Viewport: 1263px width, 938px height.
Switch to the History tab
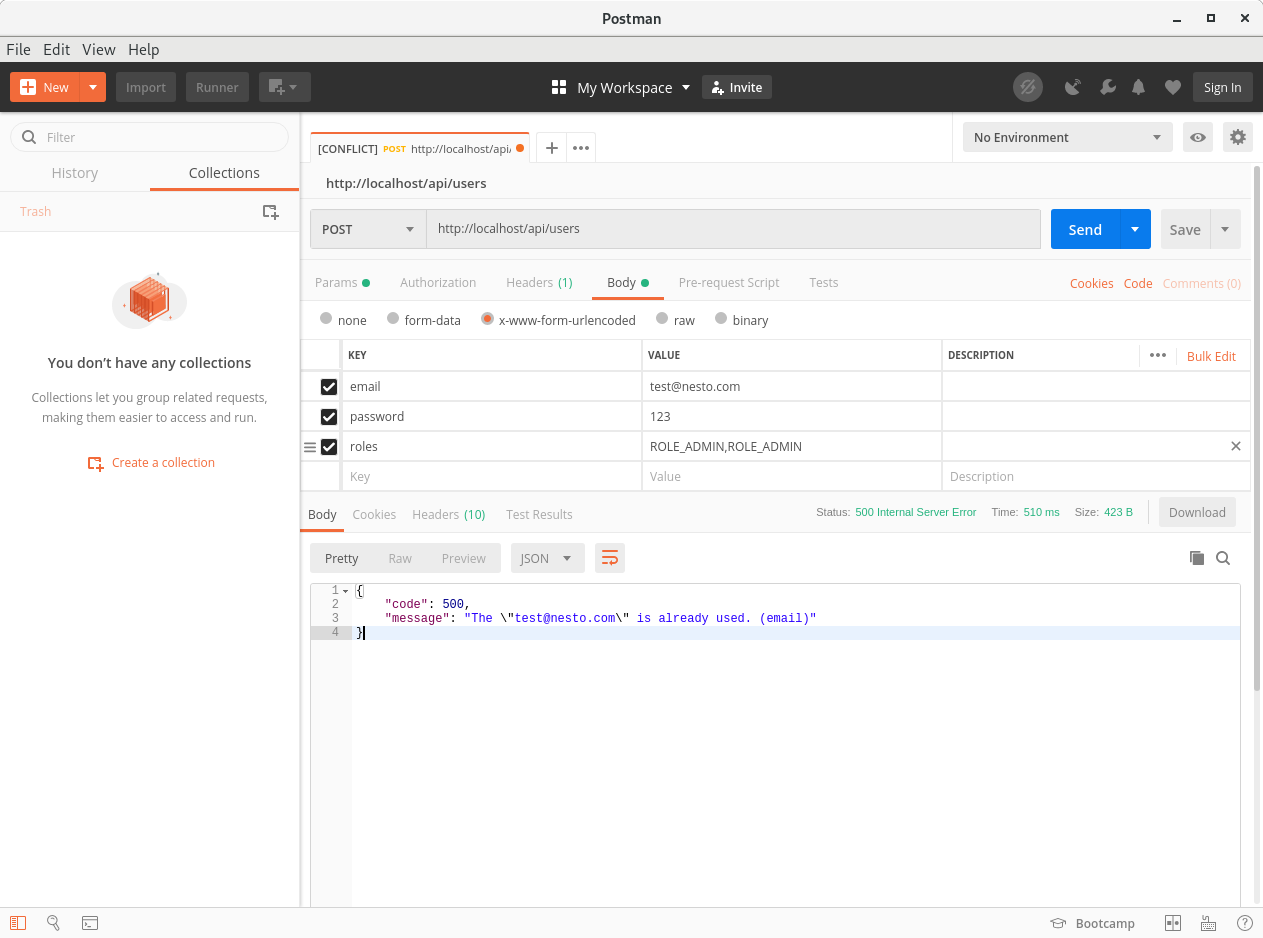coord(75,173)
